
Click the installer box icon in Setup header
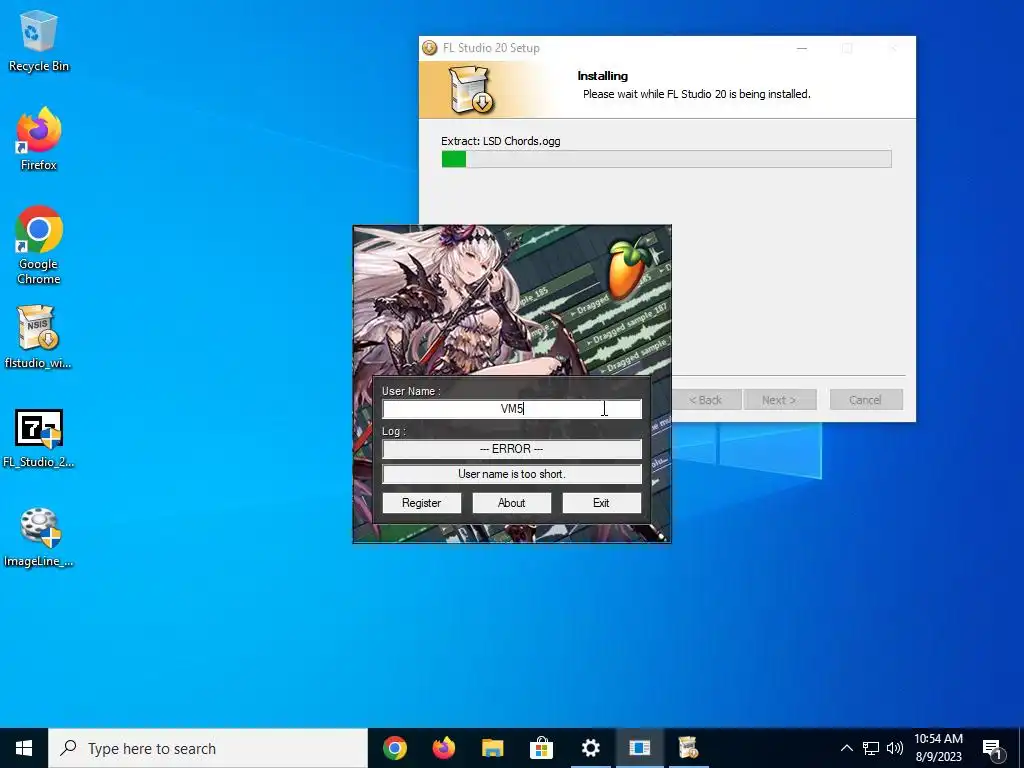(x=470, y=90)
